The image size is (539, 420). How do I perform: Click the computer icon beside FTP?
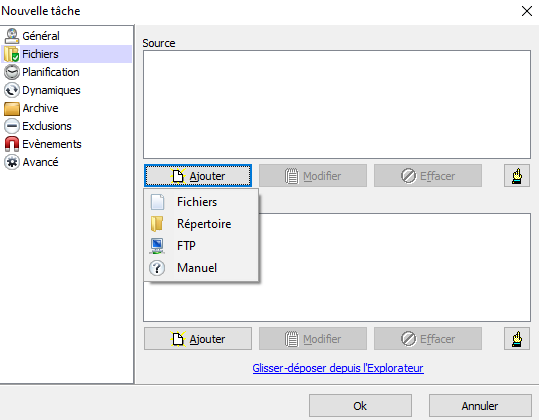(x=157, y=246)
